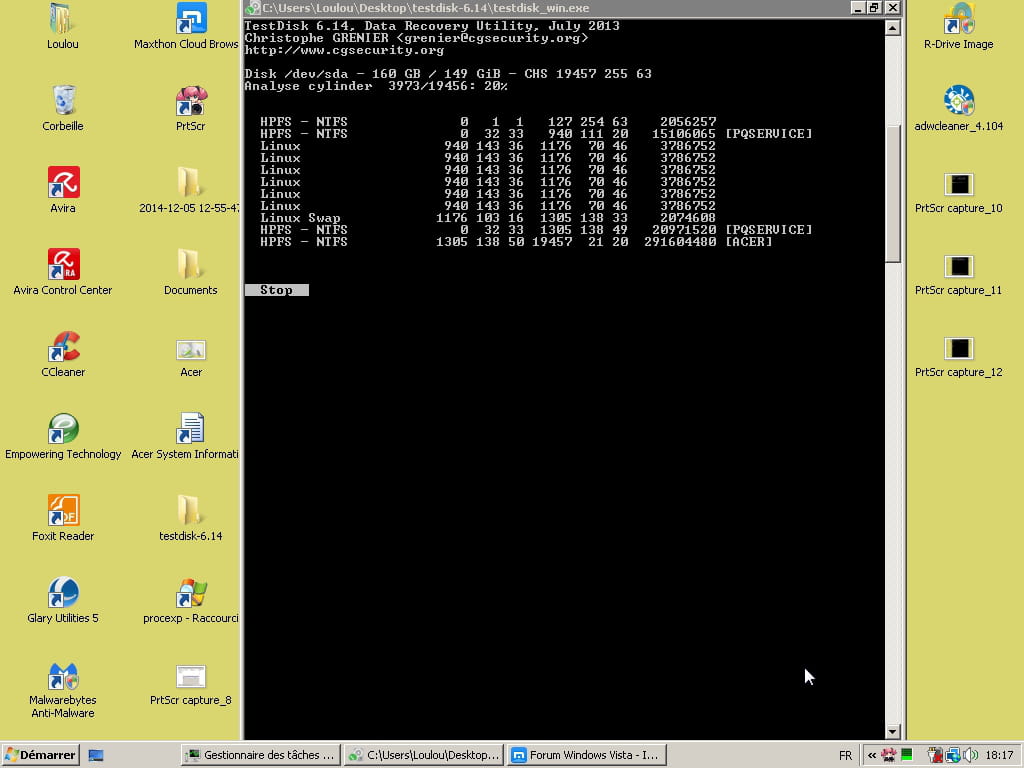Viewport: 1024px width, 768px height.
Task: Click console scrollbar down arrow
Action: tap(893, 731)
